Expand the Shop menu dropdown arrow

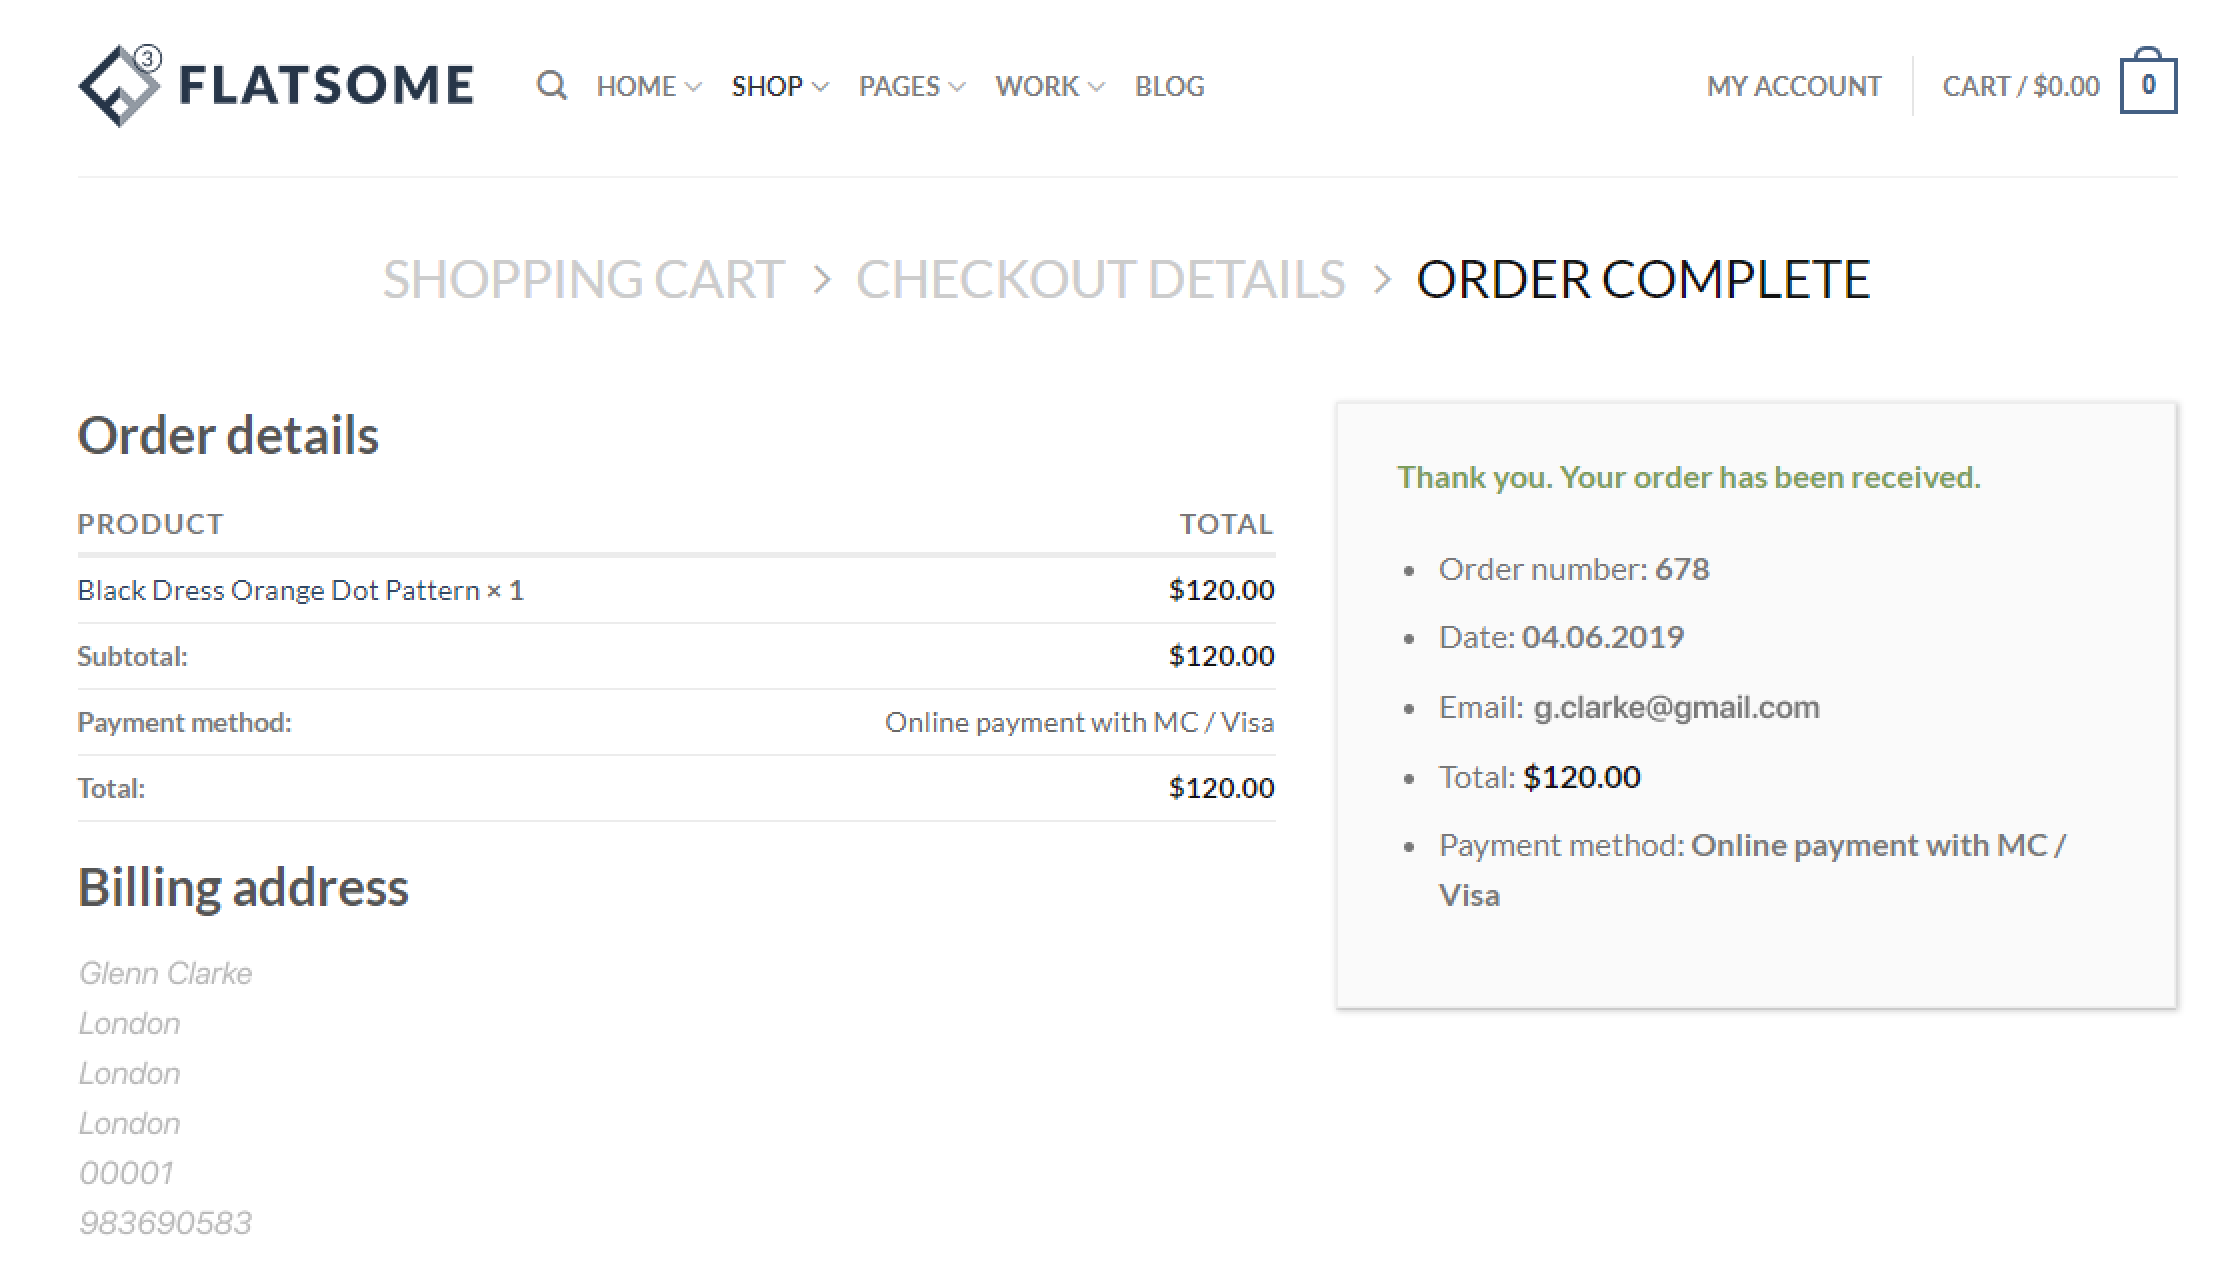pos(821,87)
